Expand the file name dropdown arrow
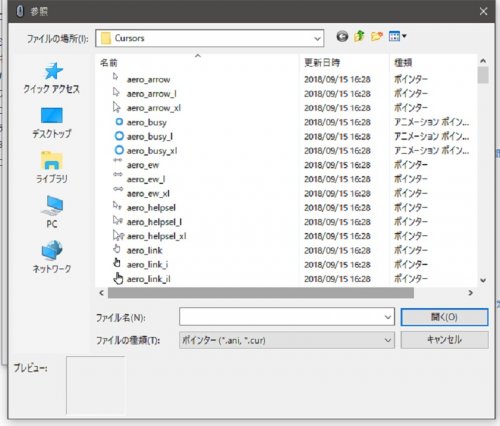This screenshot has width=500, height=426. pyautogui.click(x=388, y=317)
